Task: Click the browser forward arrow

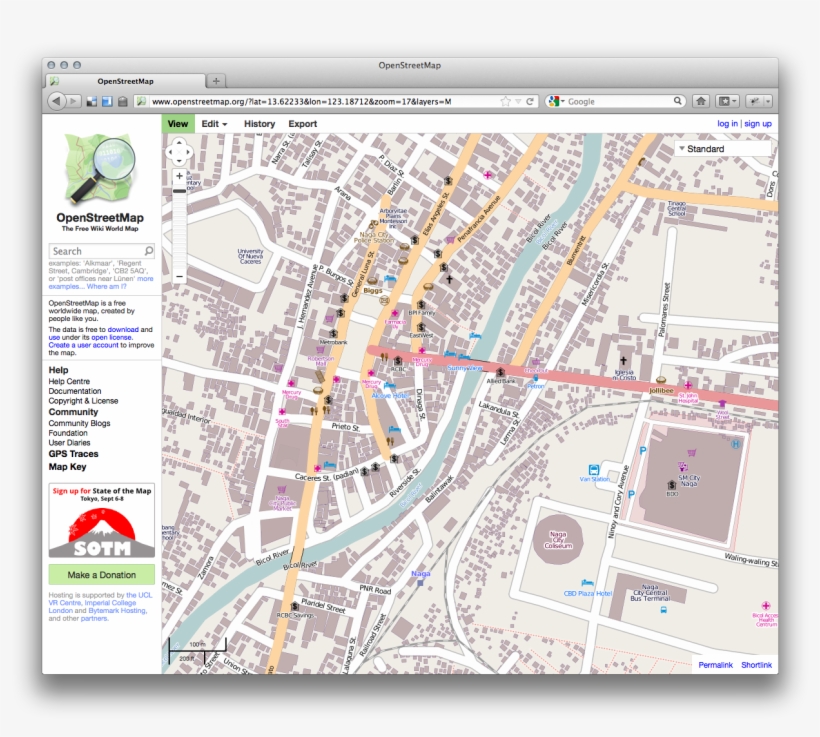Action: click(74, 101)
